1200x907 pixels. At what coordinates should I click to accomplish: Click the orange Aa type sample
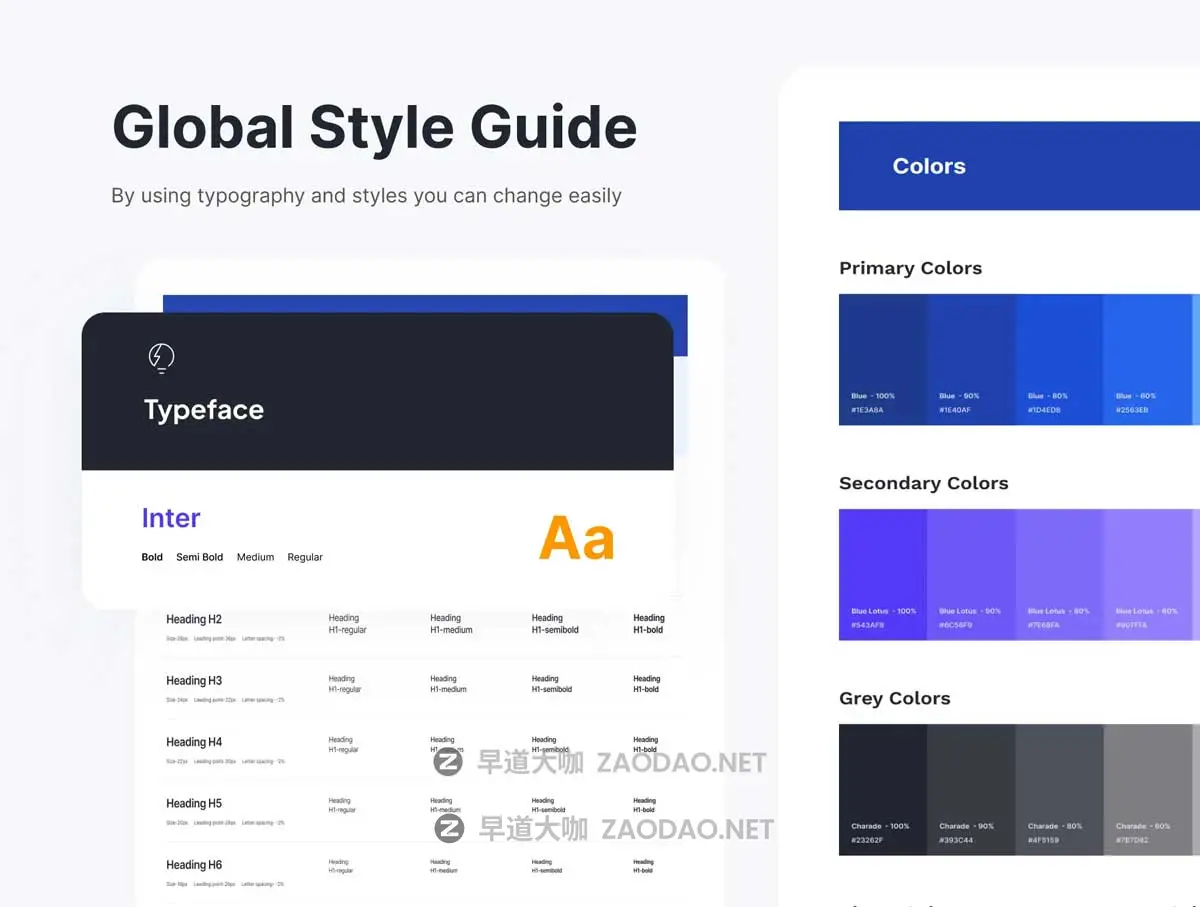tap(576, 538)
